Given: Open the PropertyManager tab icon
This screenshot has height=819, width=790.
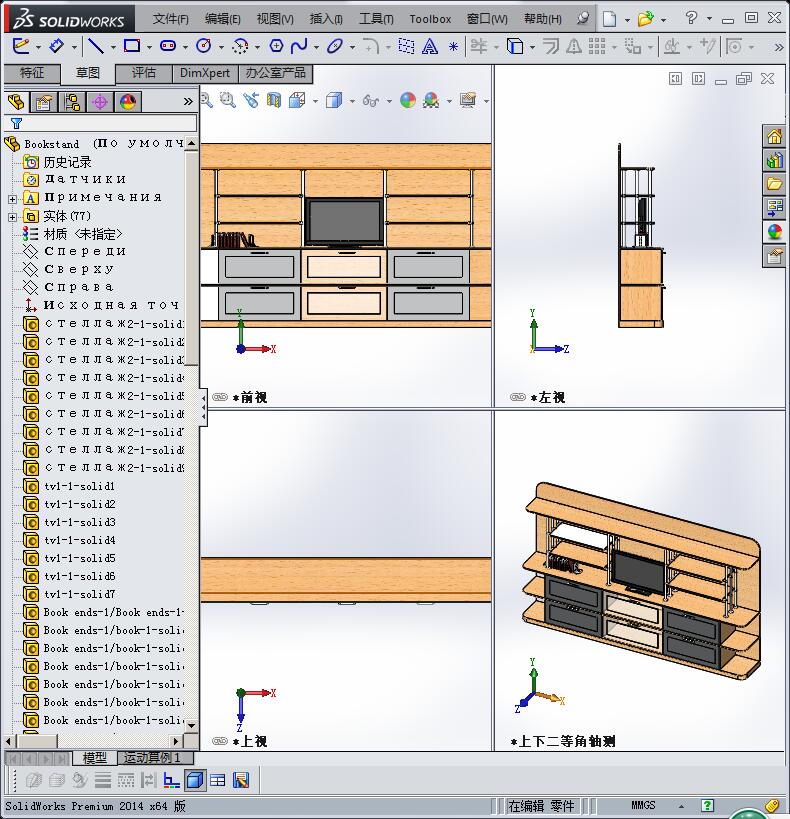Looking at the screenshot, I should pos(44,101).
